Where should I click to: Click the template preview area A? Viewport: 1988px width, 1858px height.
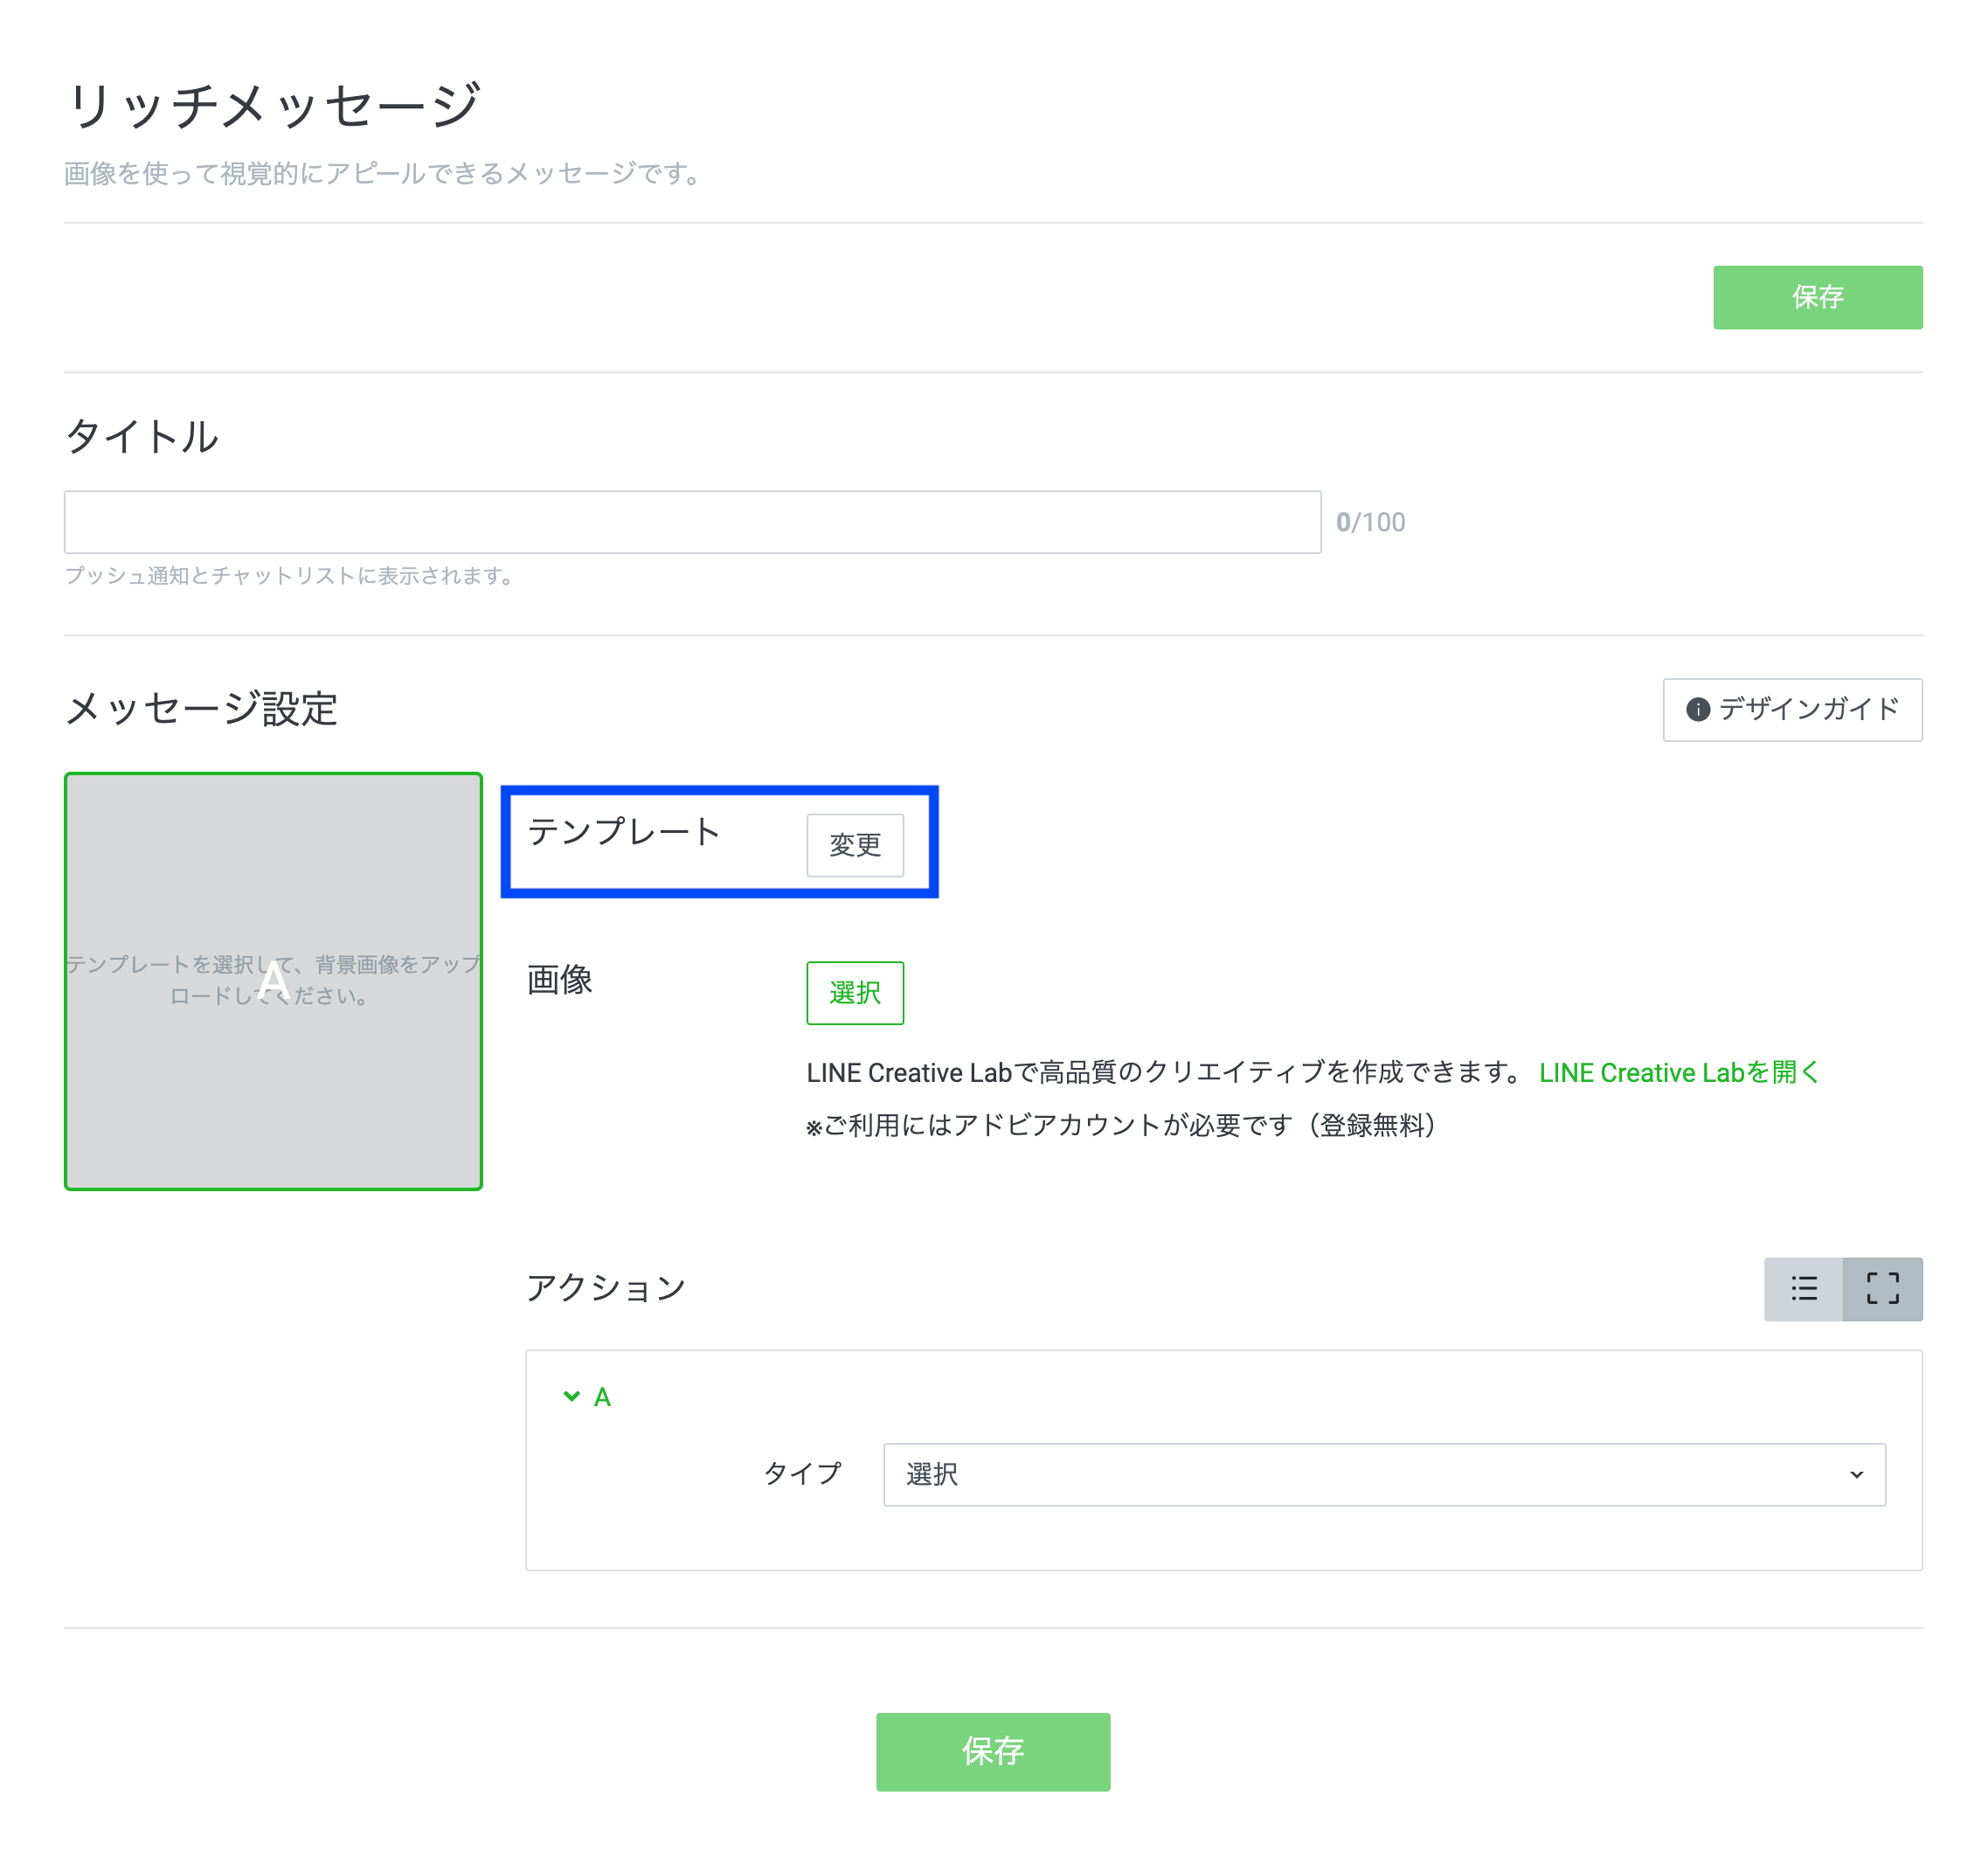point(273,981)
